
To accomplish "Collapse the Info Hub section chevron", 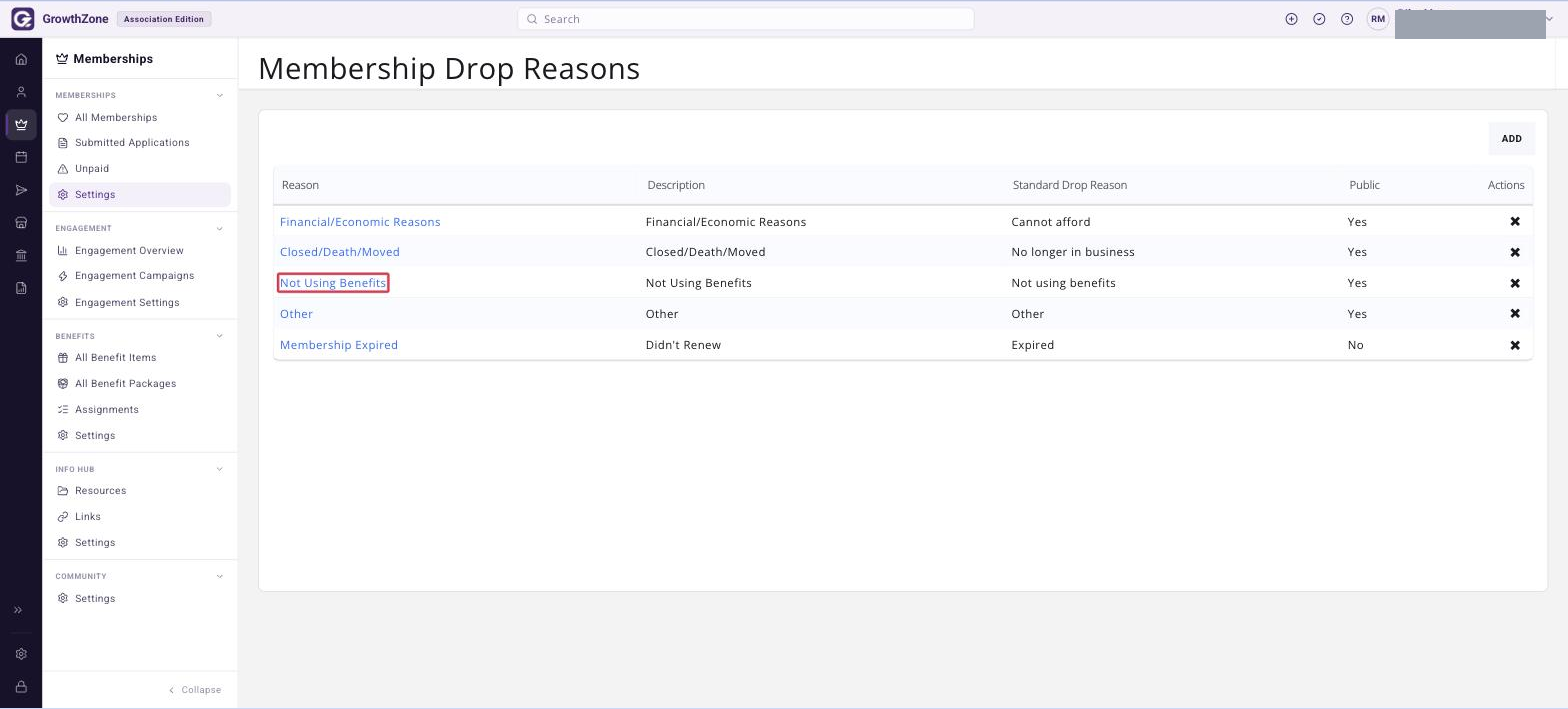I will coord(220,469).
